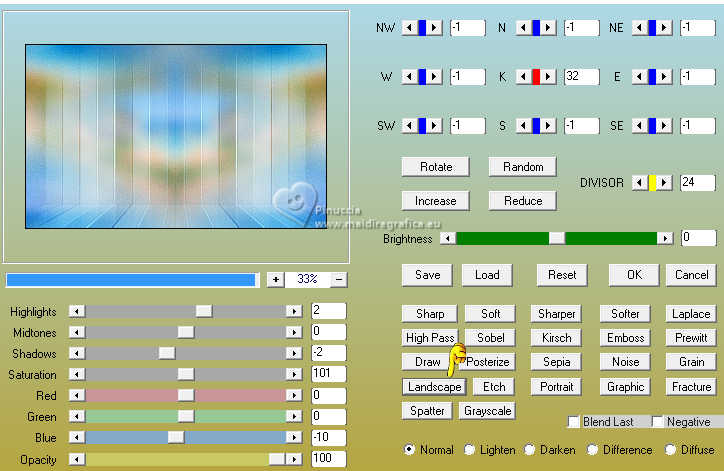Click the N value right arrow
Viewport: 724px width, 471px height.
pyautogui.click(x=548, y=28)
